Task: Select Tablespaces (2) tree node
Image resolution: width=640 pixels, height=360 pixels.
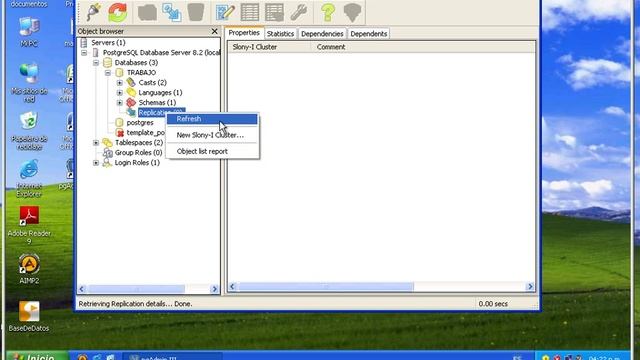Action: [139, 142]
